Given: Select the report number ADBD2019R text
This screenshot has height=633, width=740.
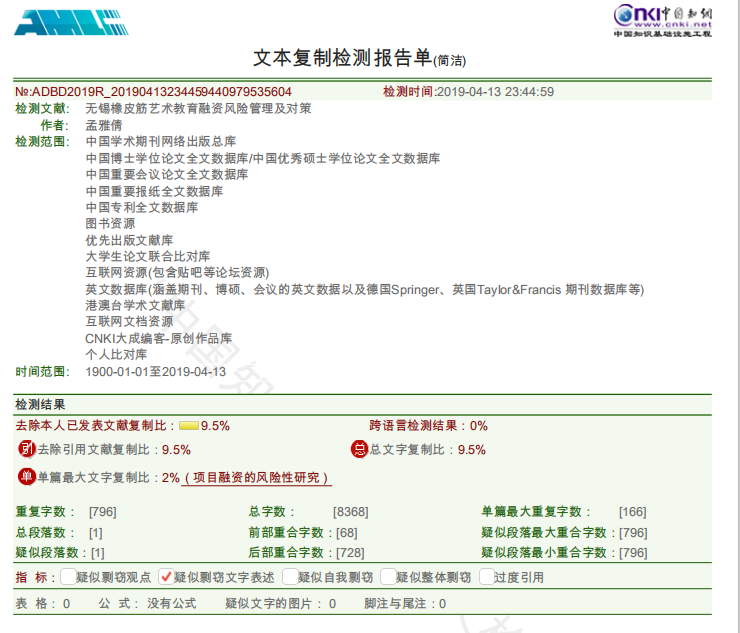Looking at the screenshot, I should pos(153,92).
